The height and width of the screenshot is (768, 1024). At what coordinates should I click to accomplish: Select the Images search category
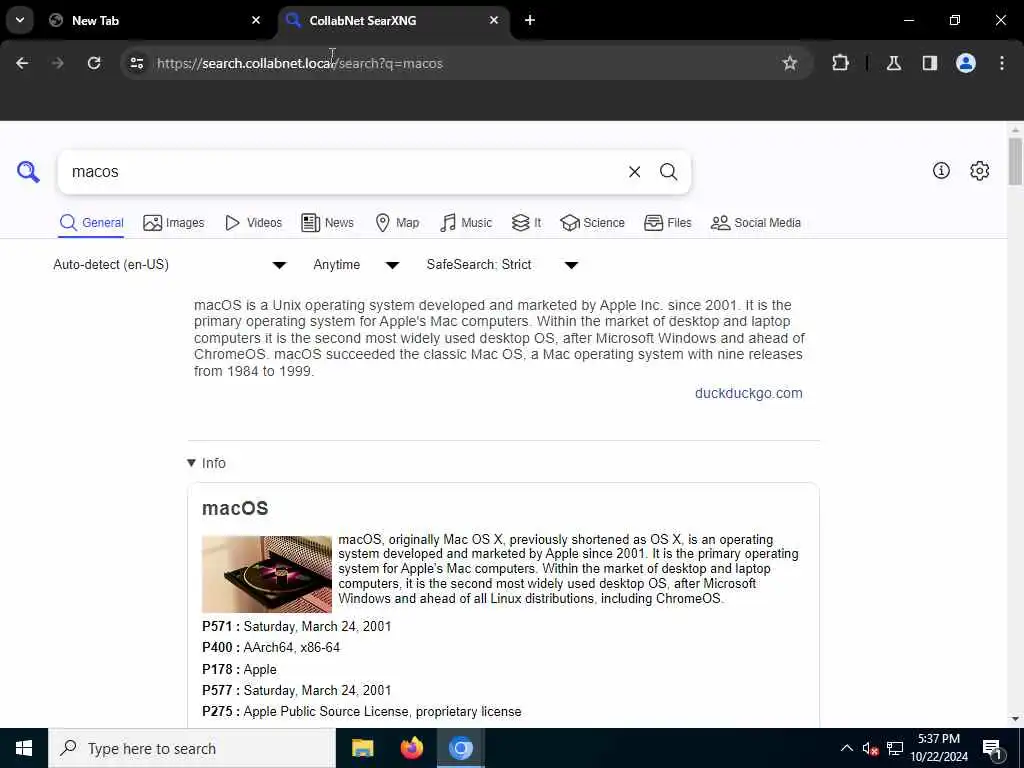(x=174, y=223)
